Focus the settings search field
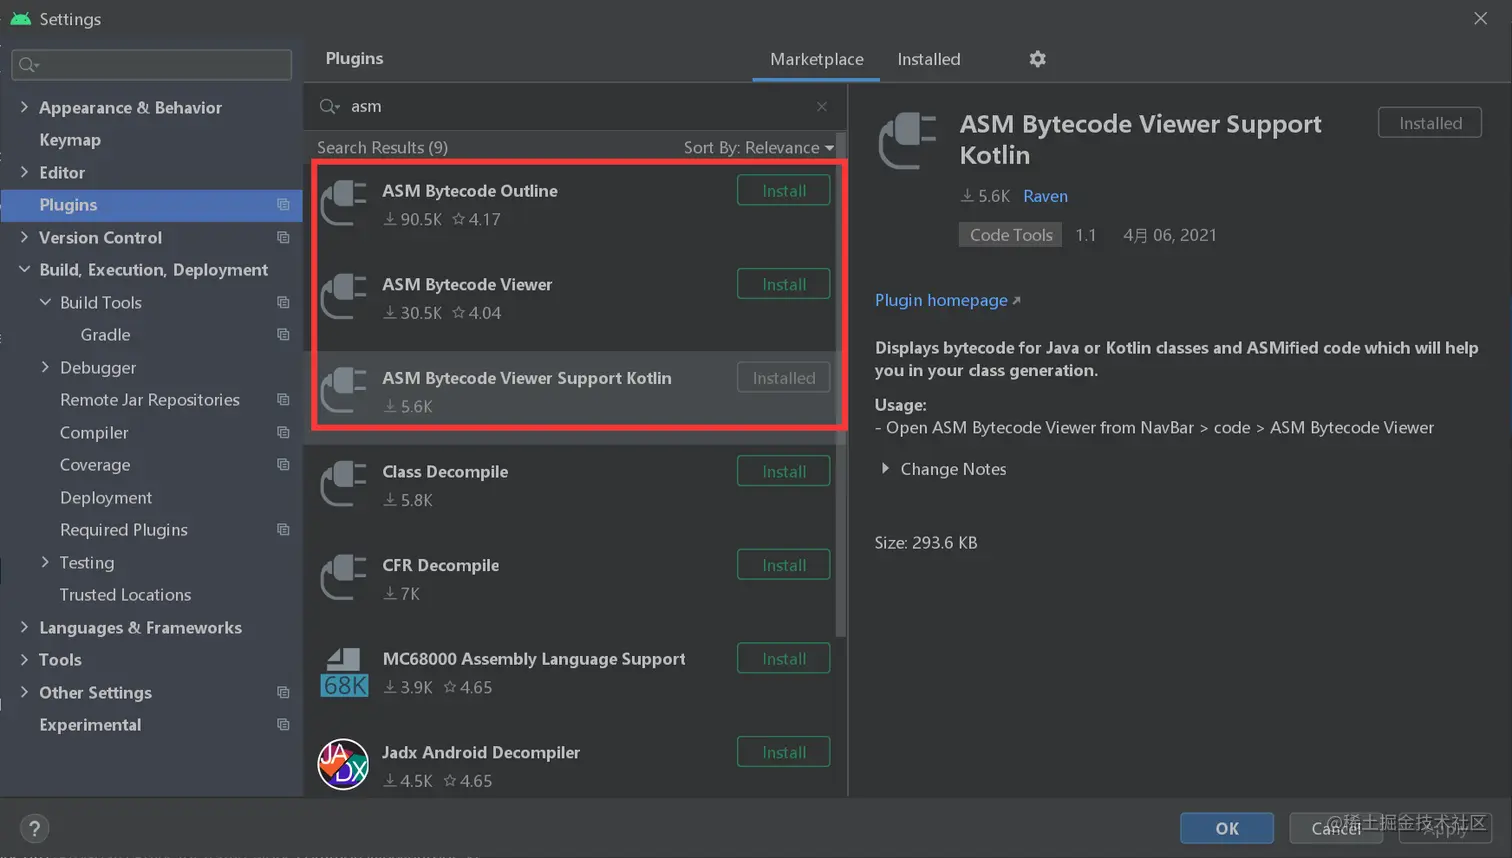The image size is (1512, 858). point(152,65)
